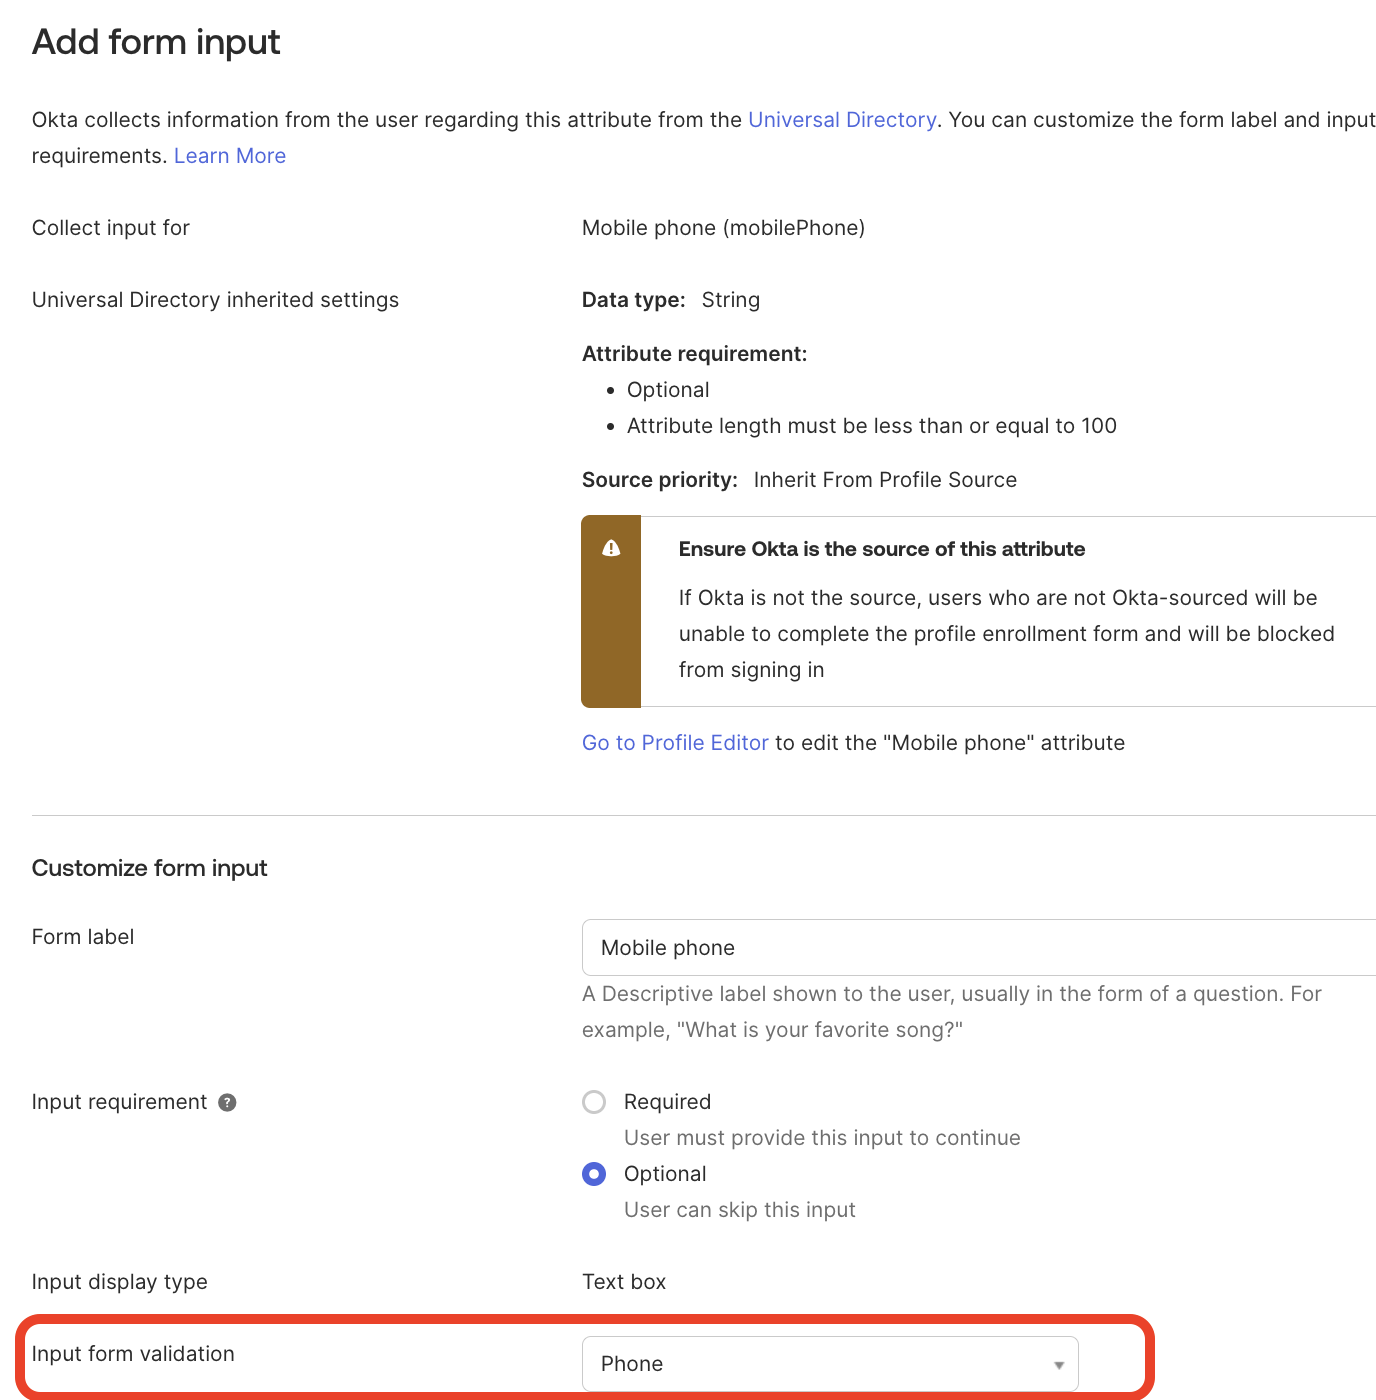Click the help icon beside Input requirement

click(227, 1102)
